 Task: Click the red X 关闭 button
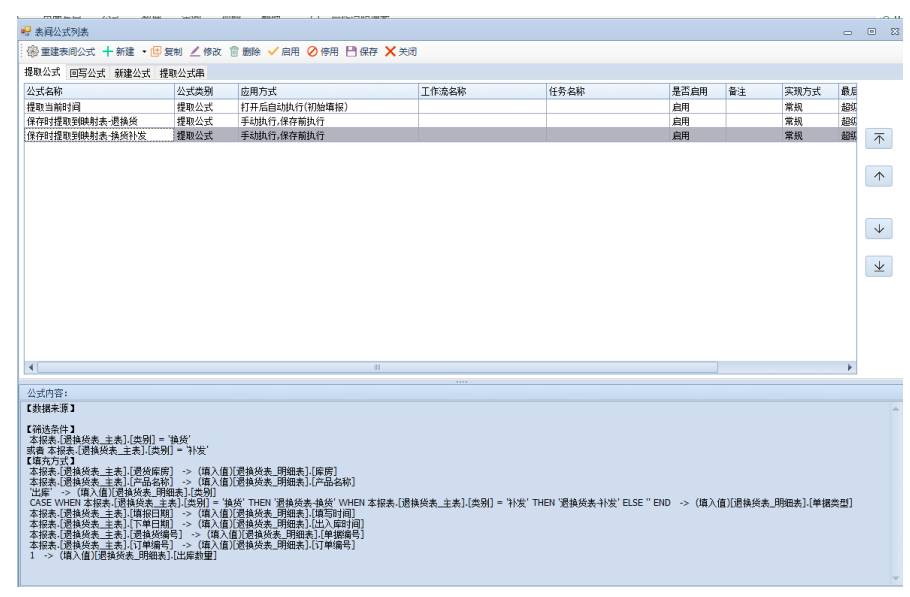[401, 51]
